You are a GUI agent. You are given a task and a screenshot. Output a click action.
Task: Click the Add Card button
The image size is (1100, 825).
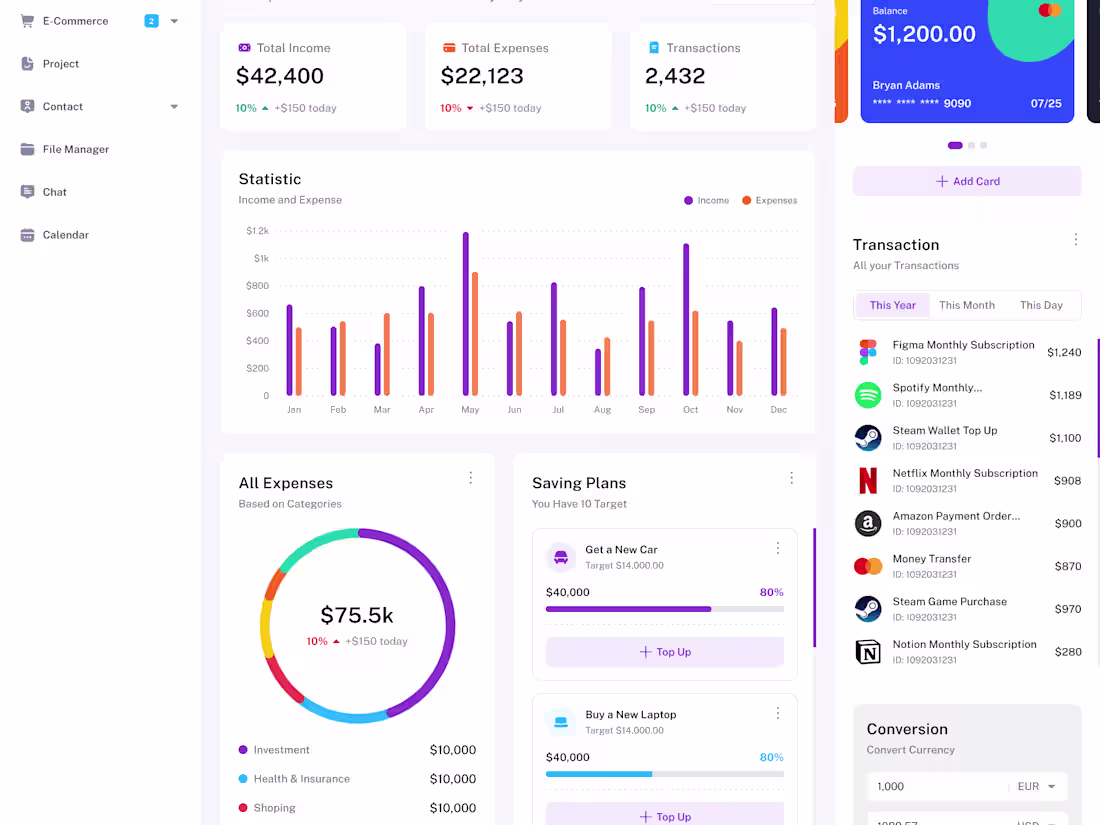click(966, 181)
